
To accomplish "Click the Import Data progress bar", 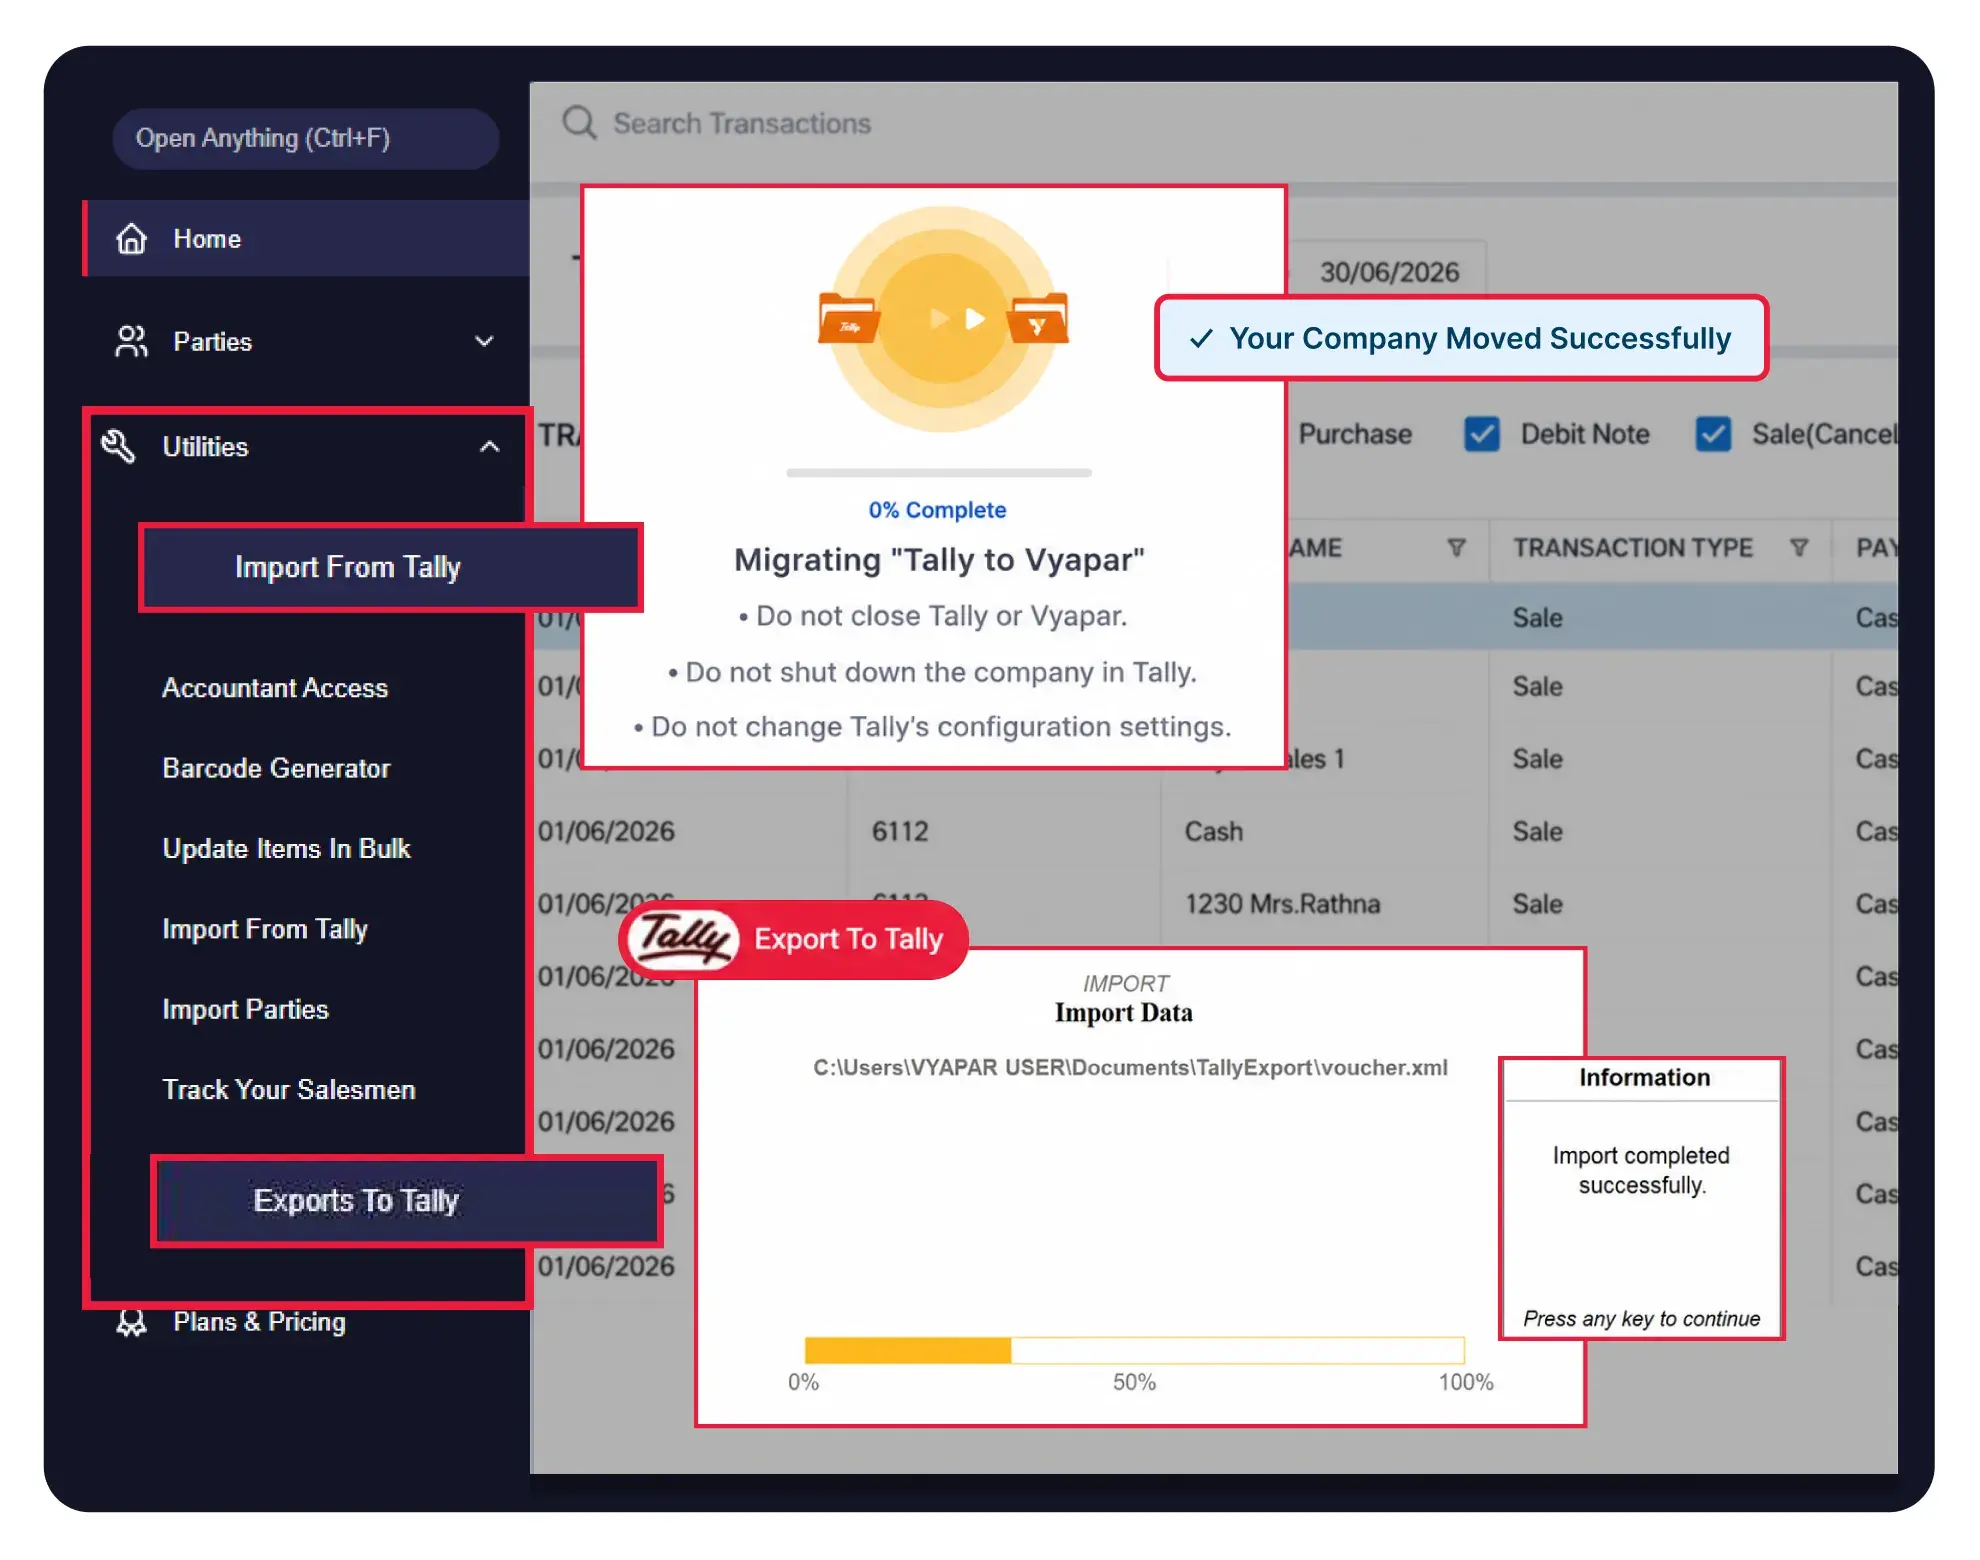I will (x=1134, y=1350).
